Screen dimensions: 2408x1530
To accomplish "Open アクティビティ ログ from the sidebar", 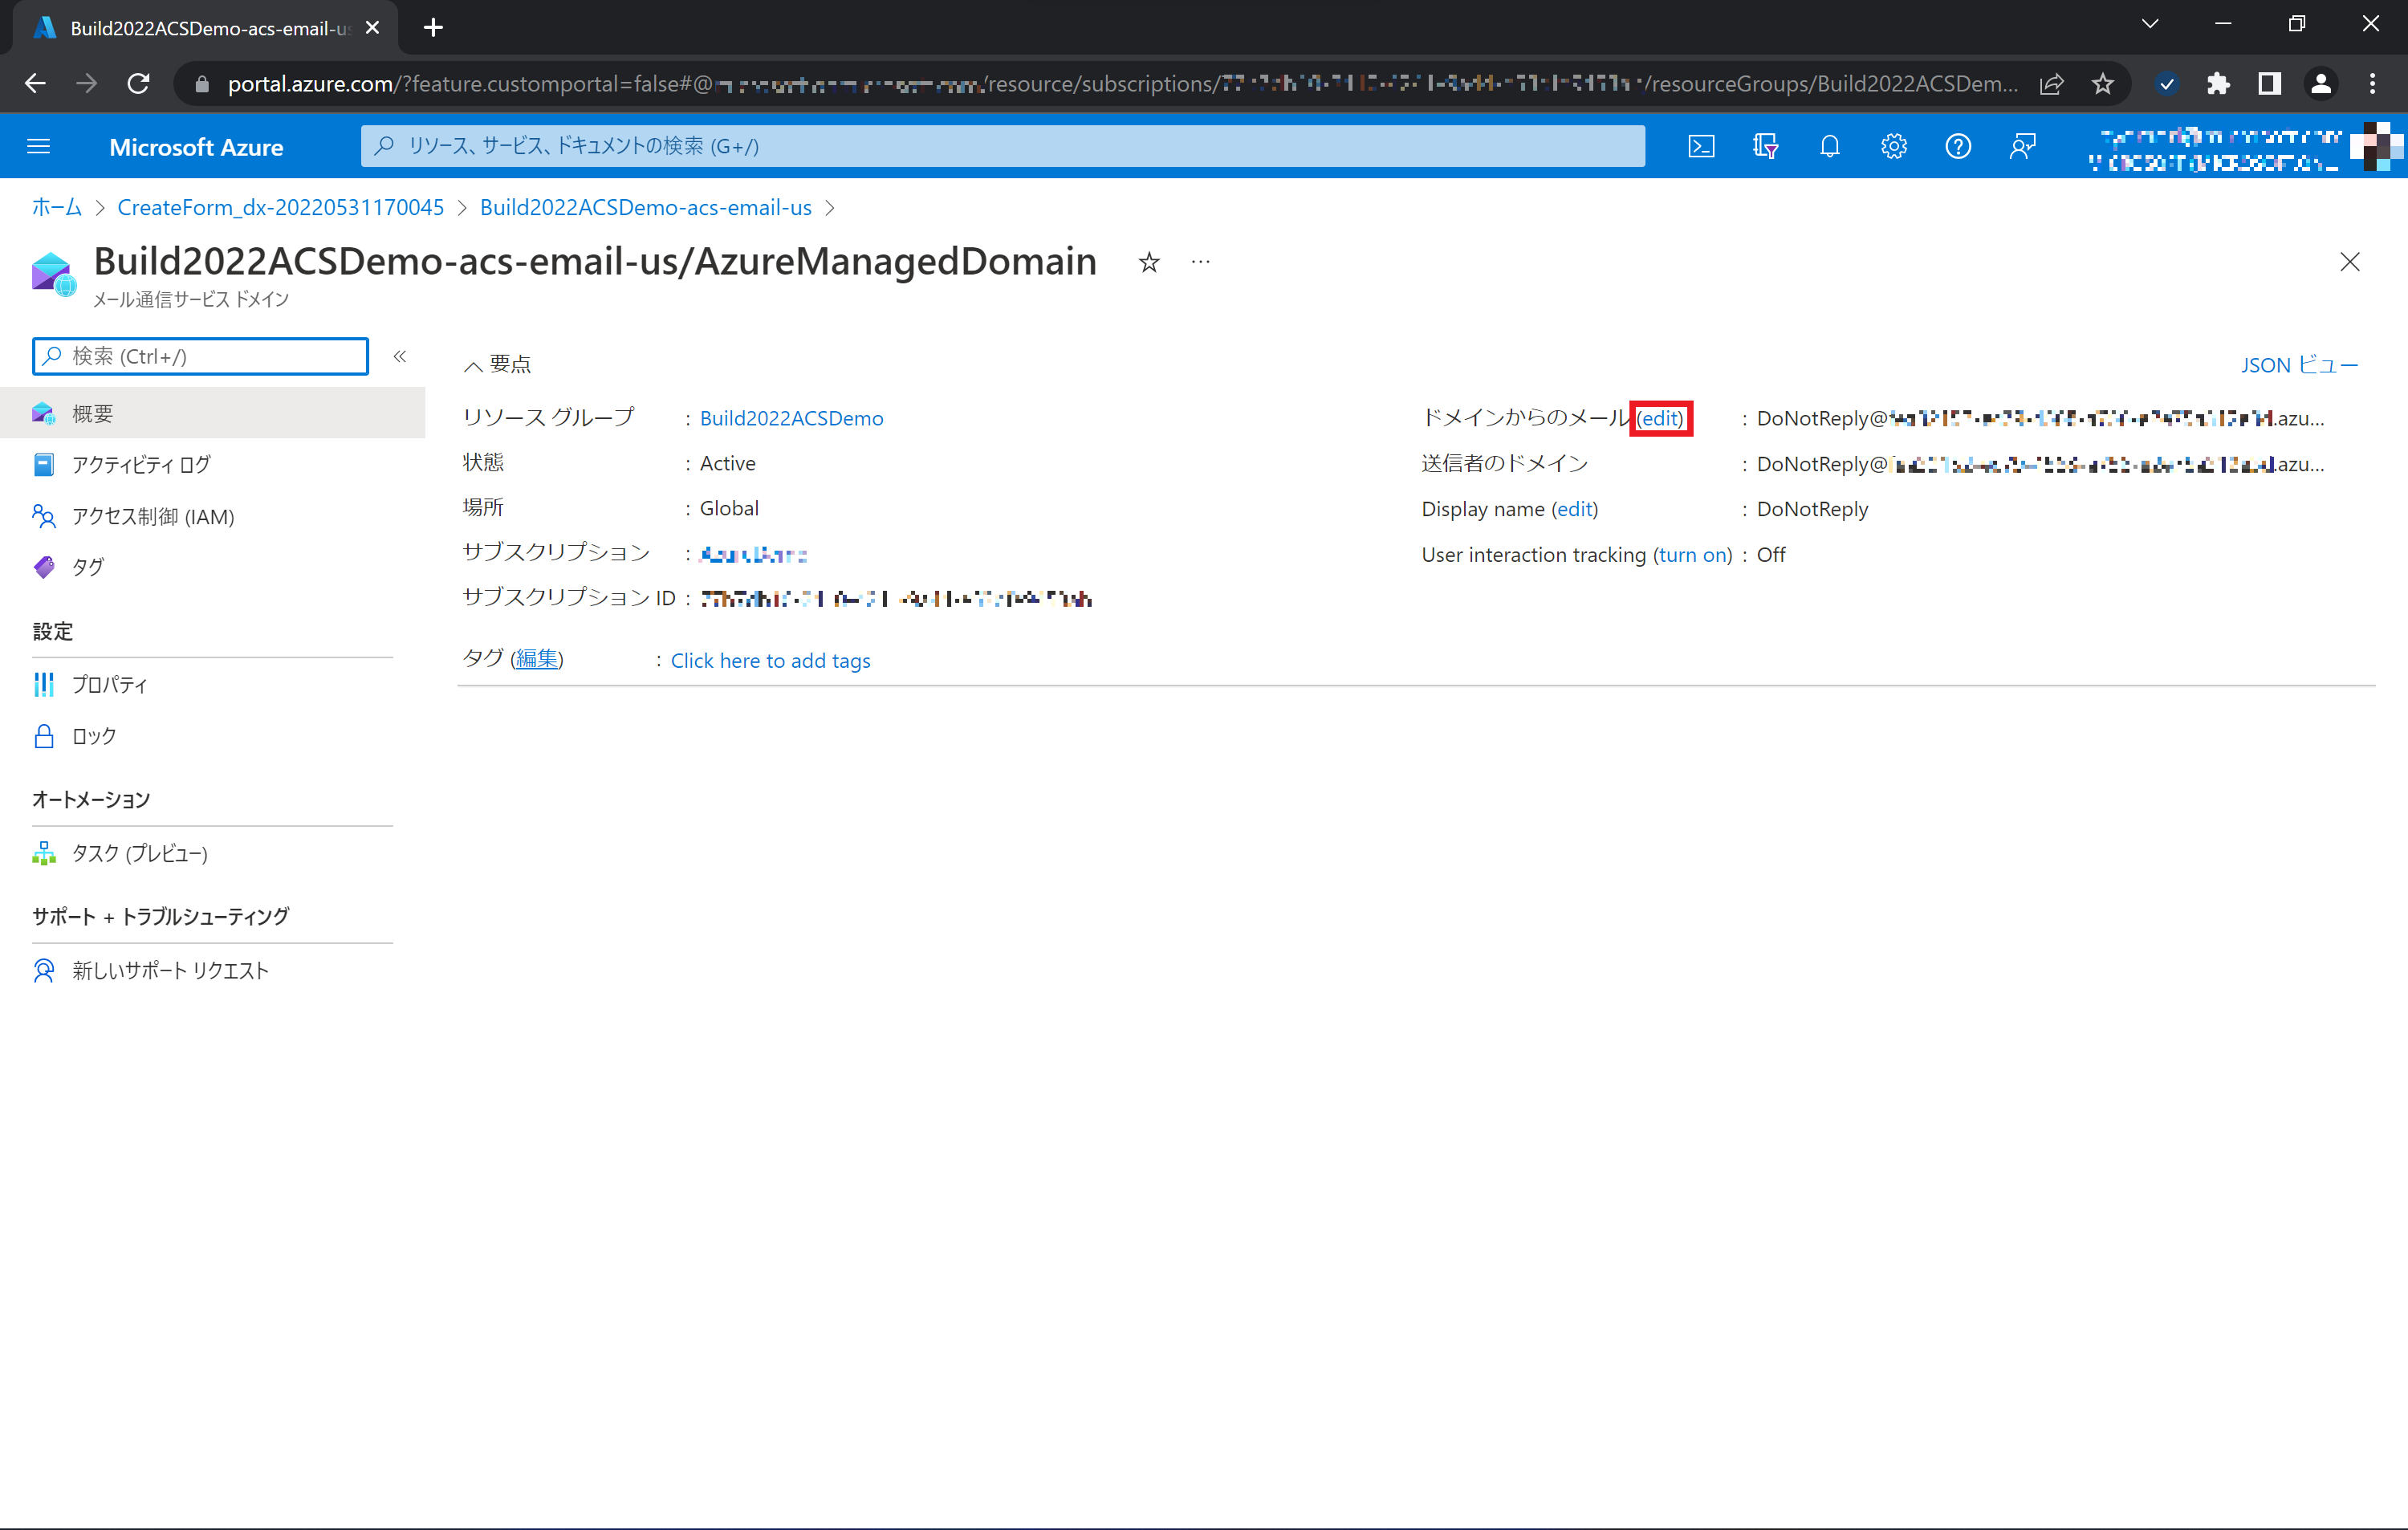I will click(140, 464).
